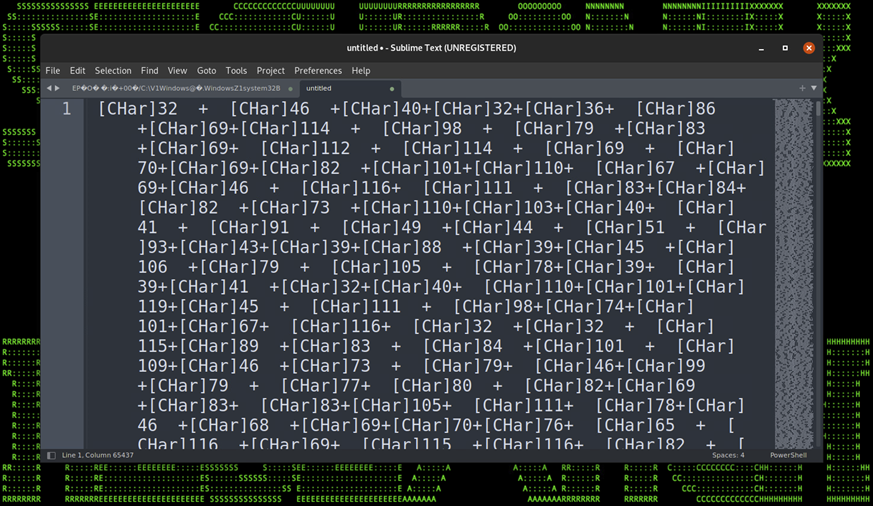This screenshot has height=506, width=873.
Task: Click the unsaved dot on untitled tab
Action: tap(392, 89)
